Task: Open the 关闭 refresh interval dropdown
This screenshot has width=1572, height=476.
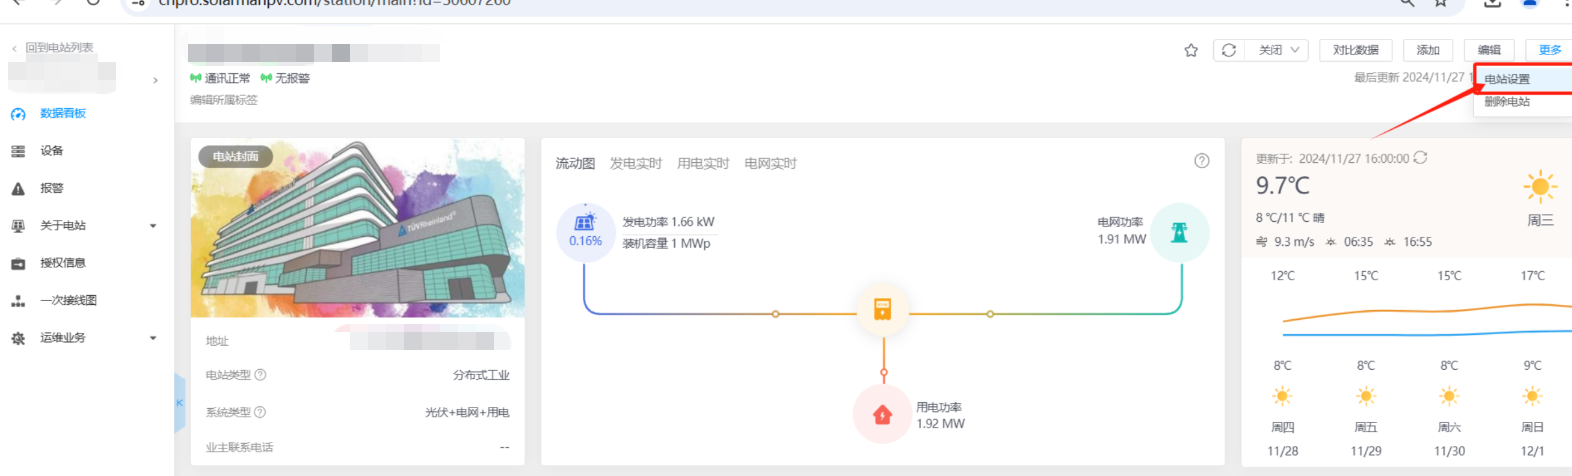Action: tap(1278, 50)
